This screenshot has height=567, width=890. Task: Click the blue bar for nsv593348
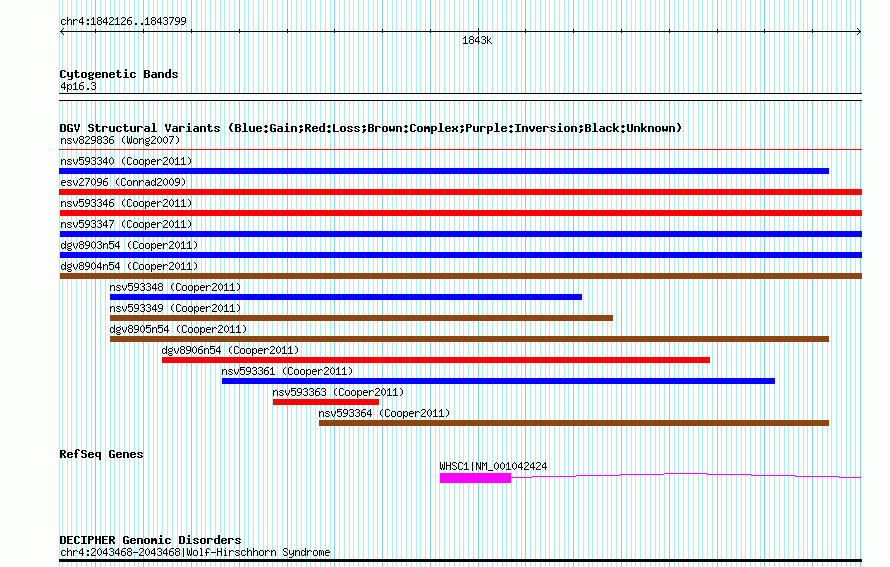point(346,297)
